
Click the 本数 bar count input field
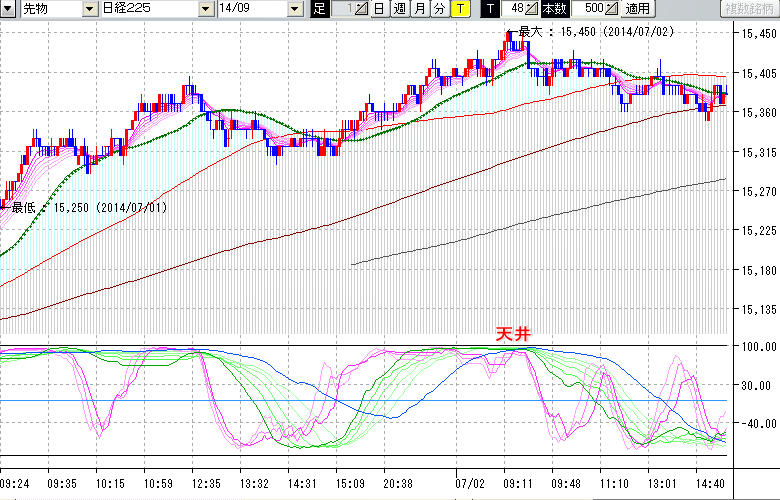(x=588, y=9)
